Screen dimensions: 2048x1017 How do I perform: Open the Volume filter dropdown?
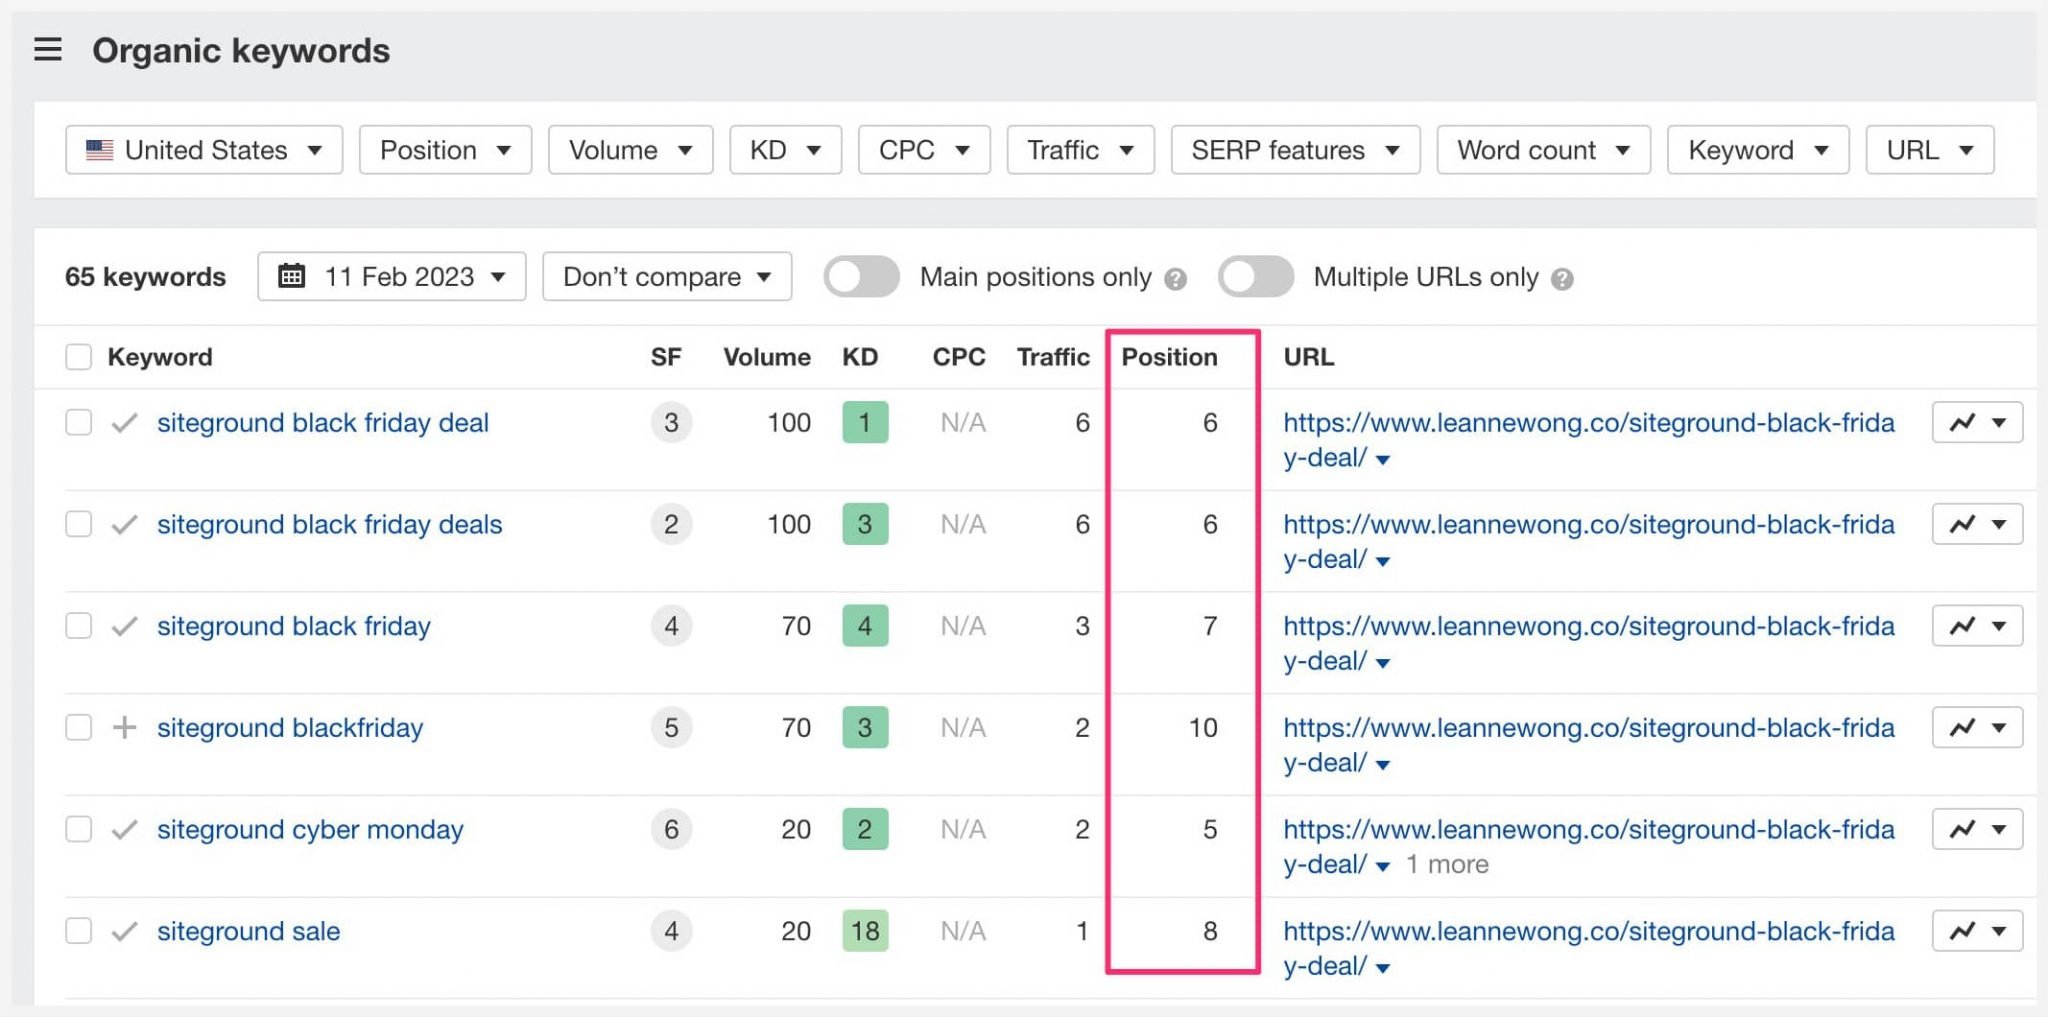pos(629,149)
